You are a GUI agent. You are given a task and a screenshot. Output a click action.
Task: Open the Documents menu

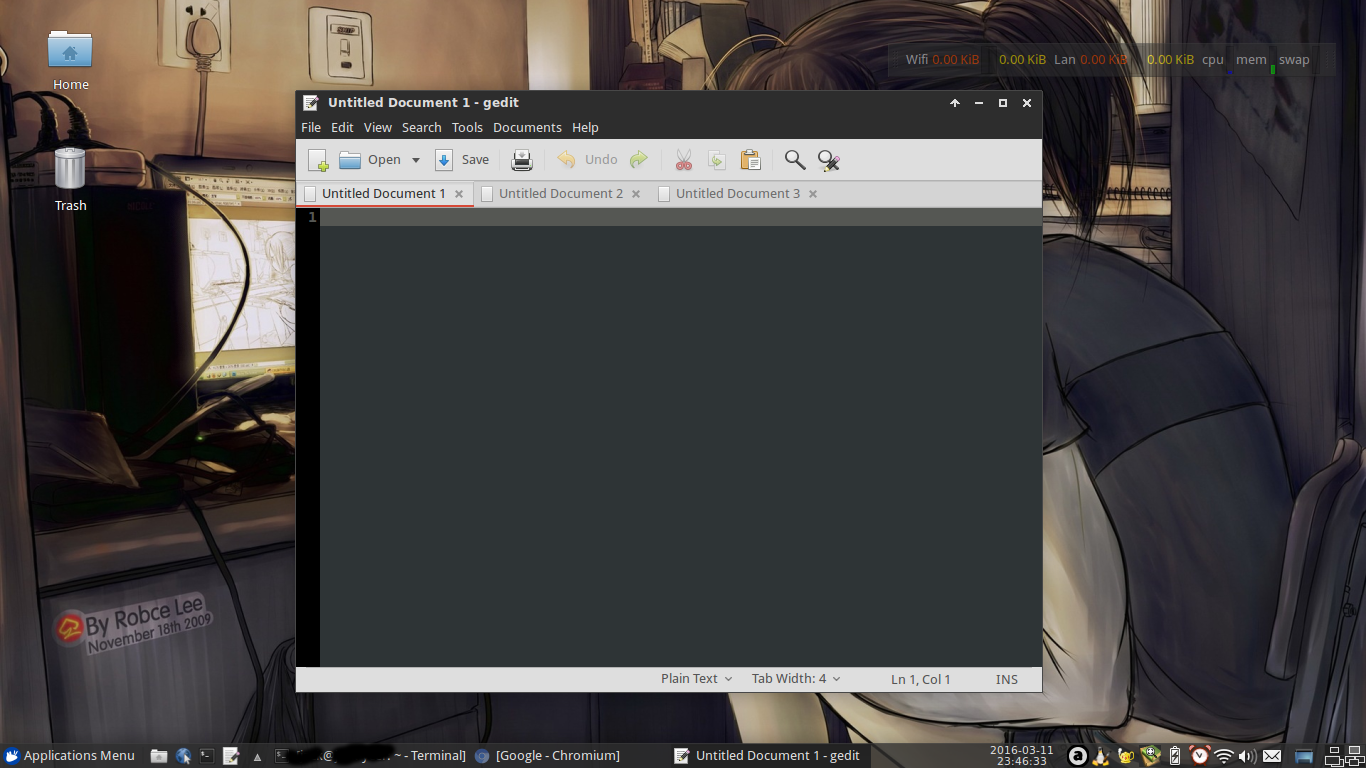pos(527,127)
